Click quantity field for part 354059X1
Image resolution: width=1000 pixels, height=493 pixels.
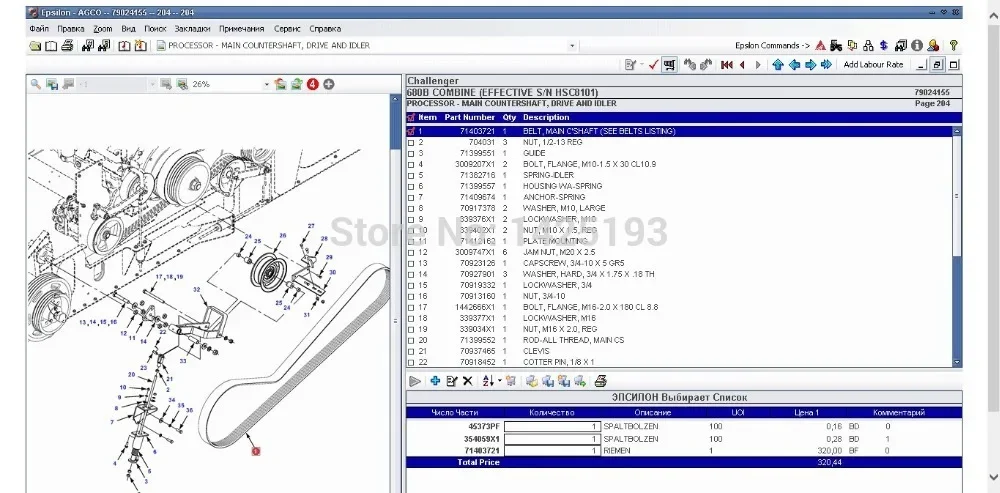552,439
